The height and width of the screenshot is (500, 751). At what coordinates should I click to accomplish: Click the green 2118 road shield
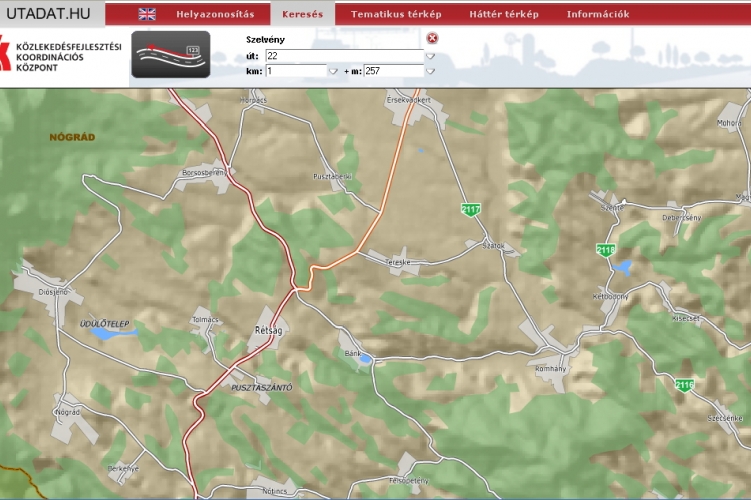pyautogui.click(x=605, y=249)
